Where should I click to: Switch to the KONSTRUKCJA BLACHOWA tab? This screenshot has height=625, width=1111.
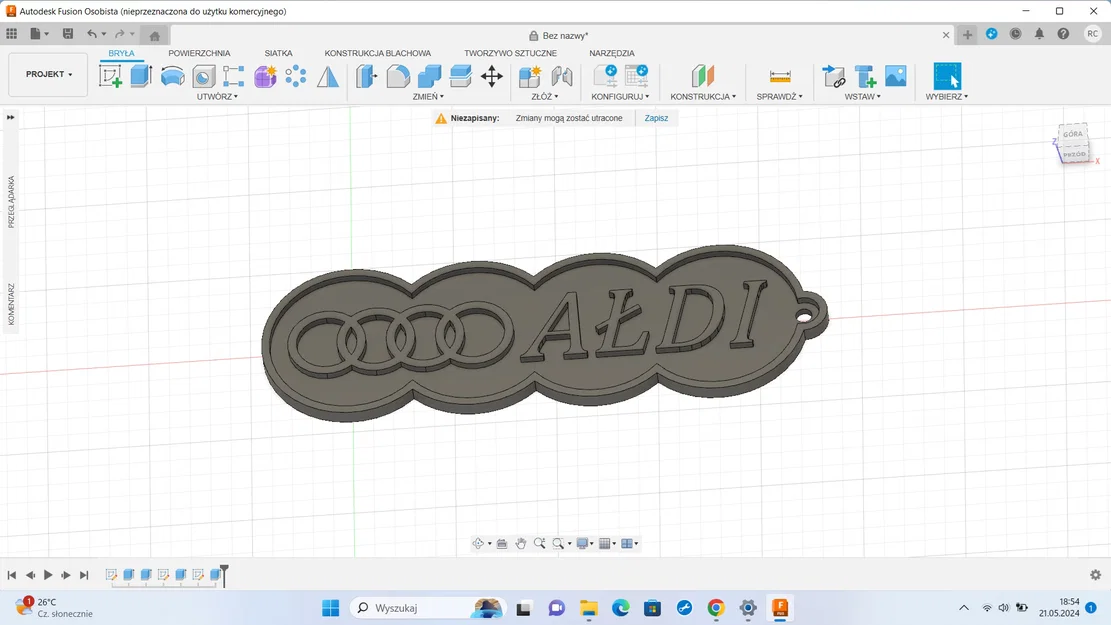click(378, 53)
